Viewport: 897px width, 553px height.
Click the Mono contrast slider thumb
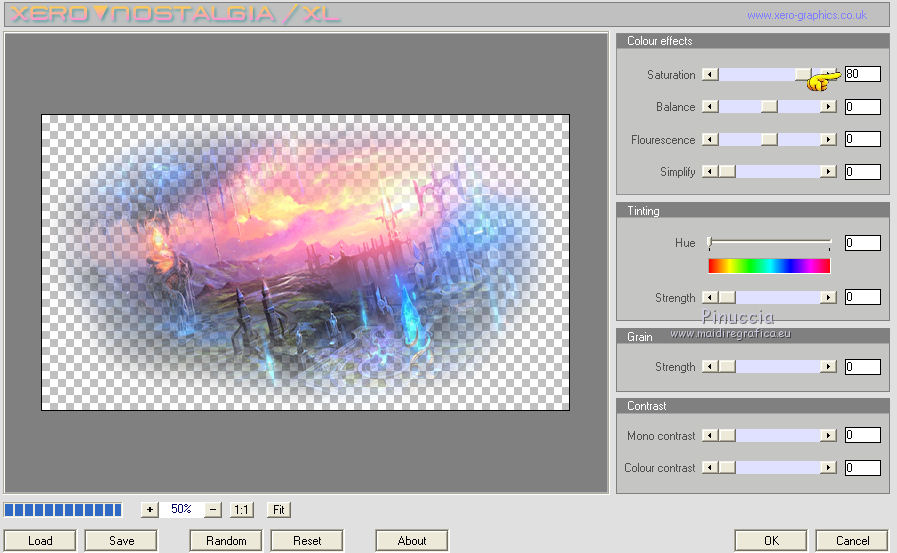click(727, 435)
